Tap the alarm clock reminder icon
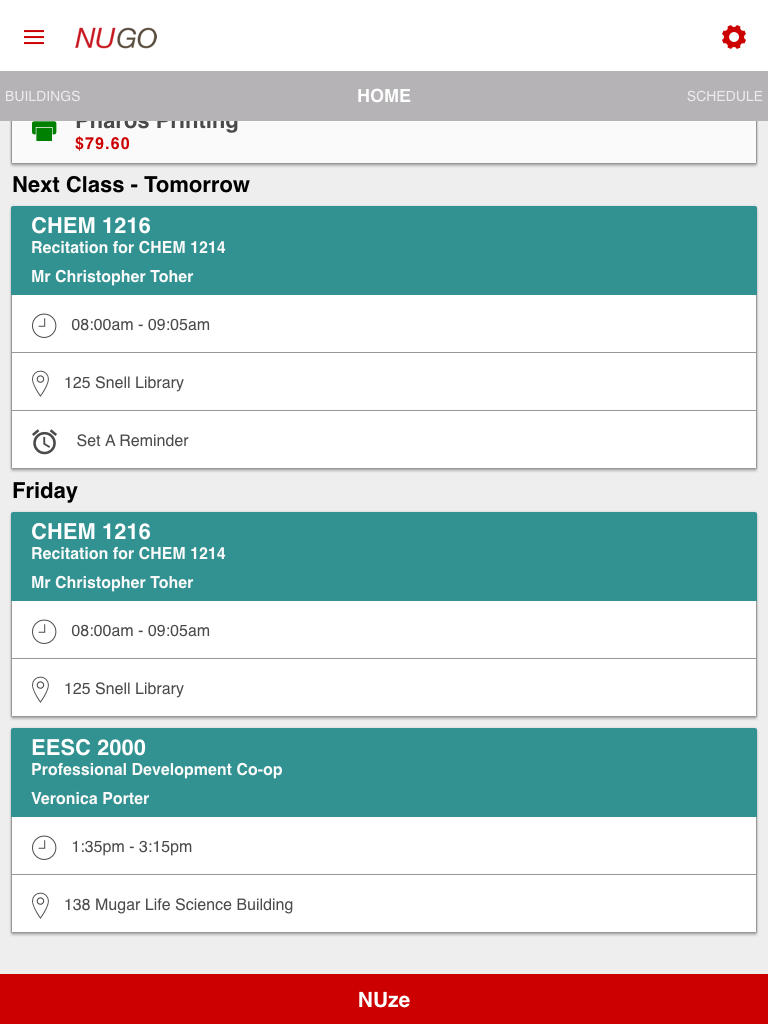 click(x=44, y=441)
